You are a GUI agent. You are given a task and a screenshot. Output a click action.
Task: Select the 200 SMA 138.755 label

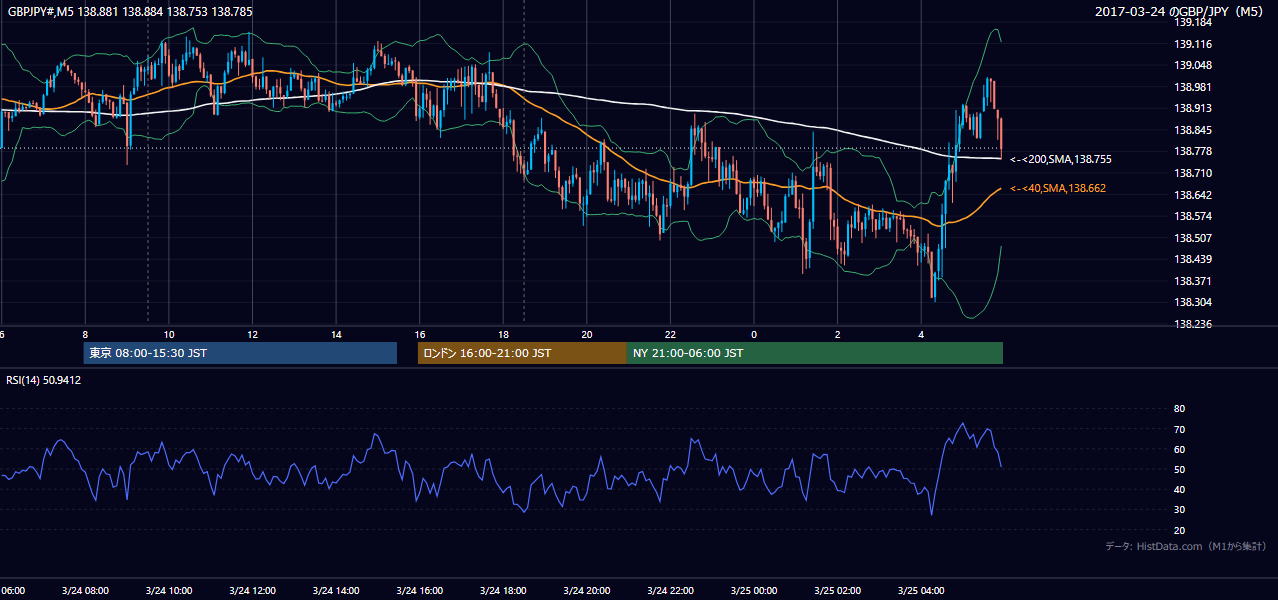[x=1061, y=159]
